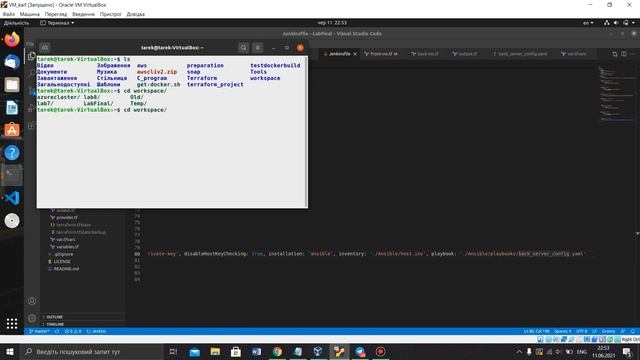Open Thunderbird mail in the dock
The image size is (640, 360).
pos(12,62)
